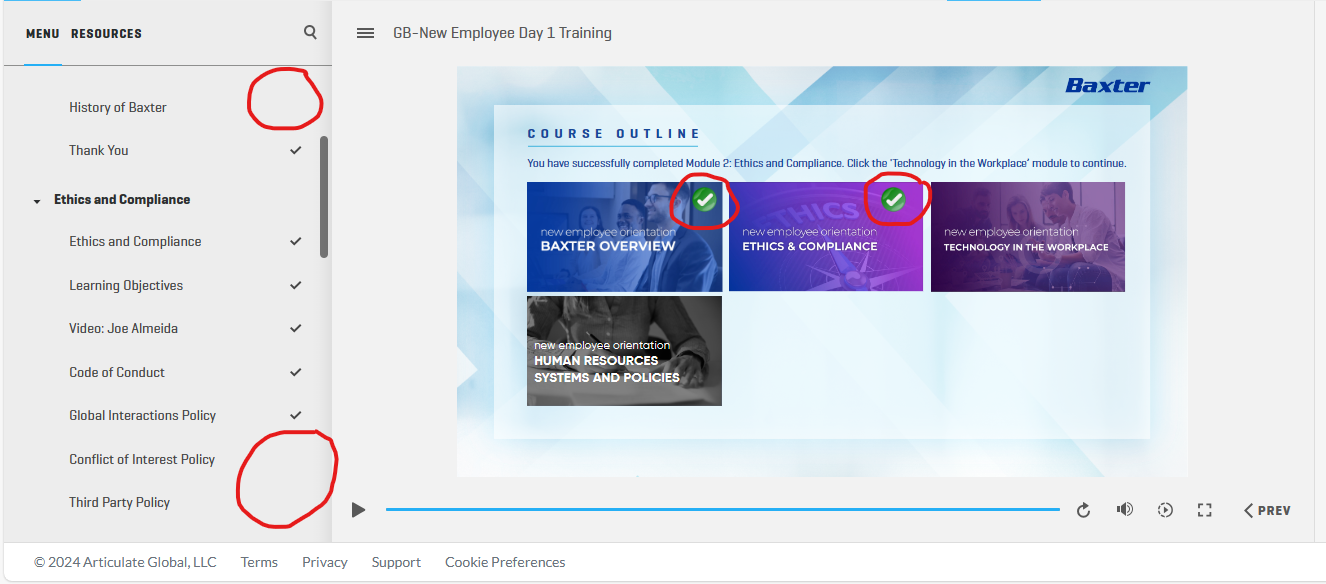
Task: Open History of Baxter in the menu
Action: click(x=118, y=107)
